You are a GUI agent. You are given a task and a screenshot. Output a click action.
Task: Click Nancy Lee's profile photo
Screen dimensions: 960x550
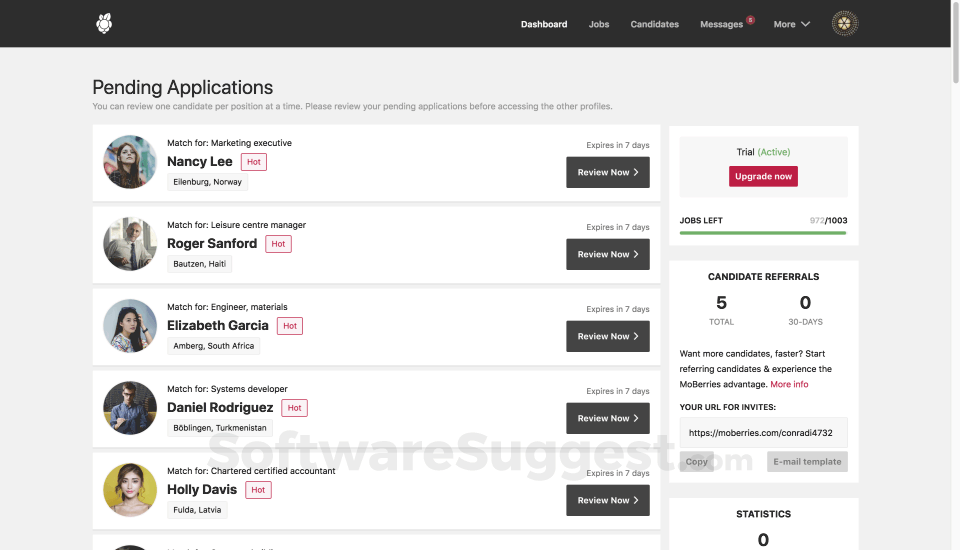(x=130, y=162)
